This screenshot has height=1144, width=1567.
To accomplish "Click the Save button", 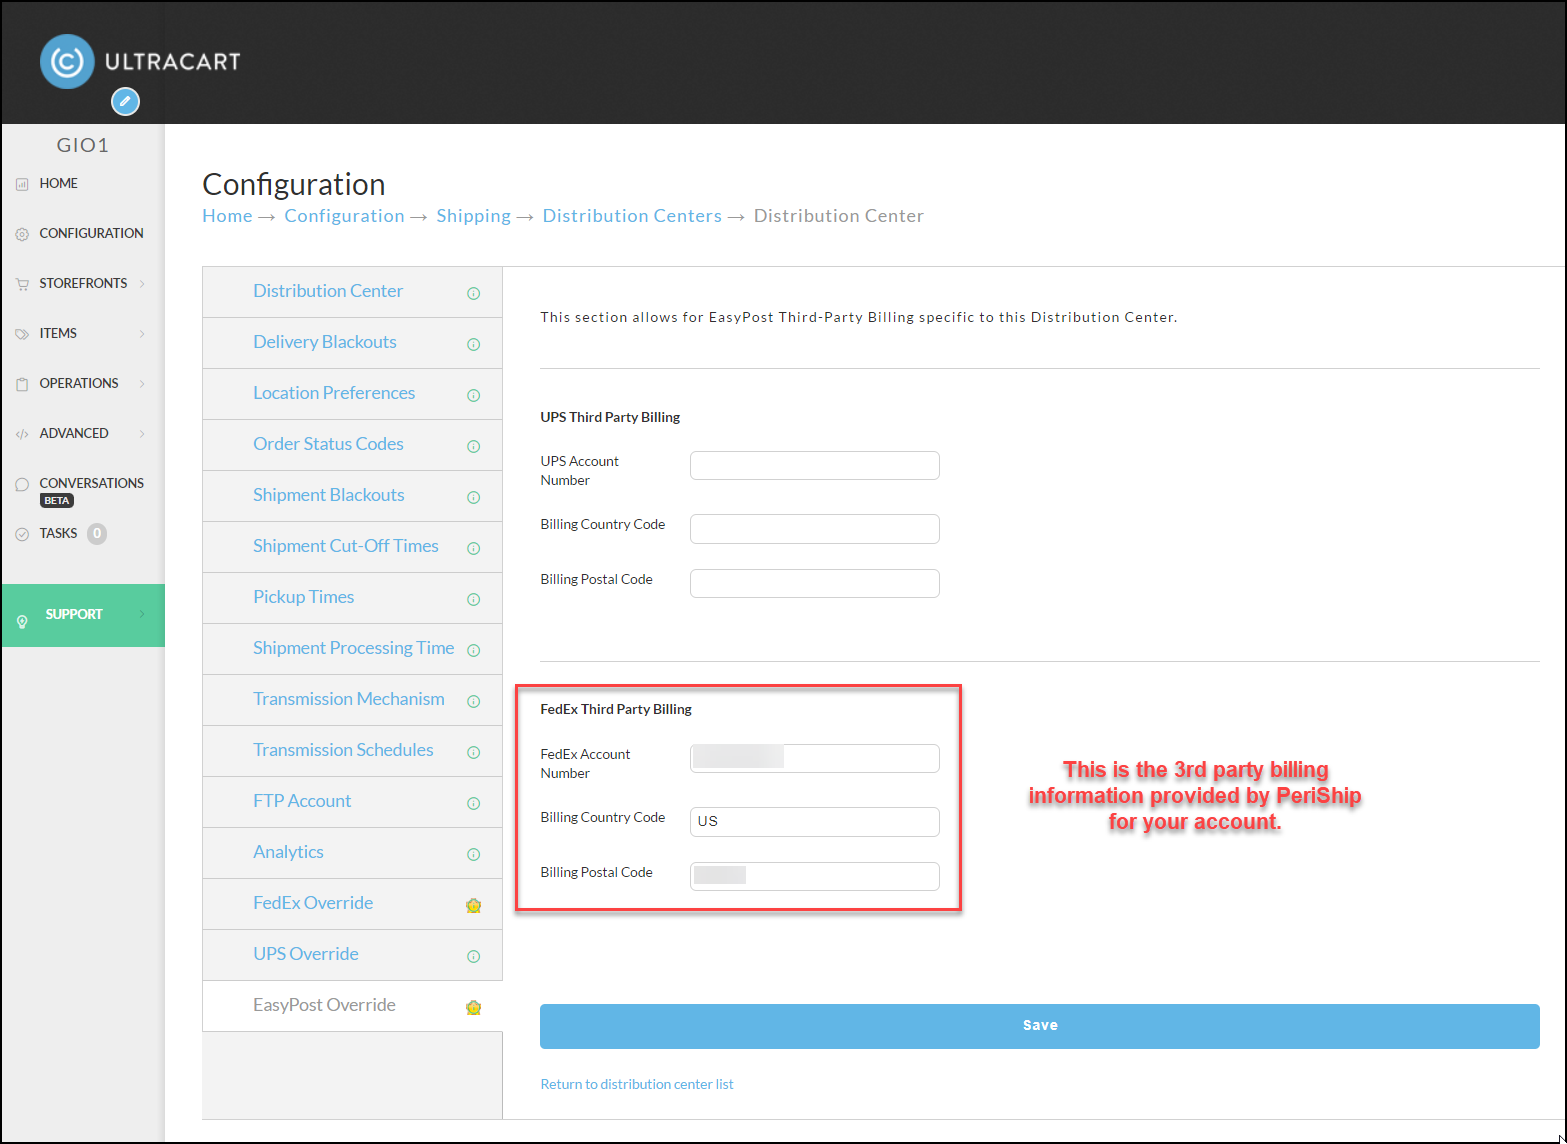I will coord(1040,1026).
